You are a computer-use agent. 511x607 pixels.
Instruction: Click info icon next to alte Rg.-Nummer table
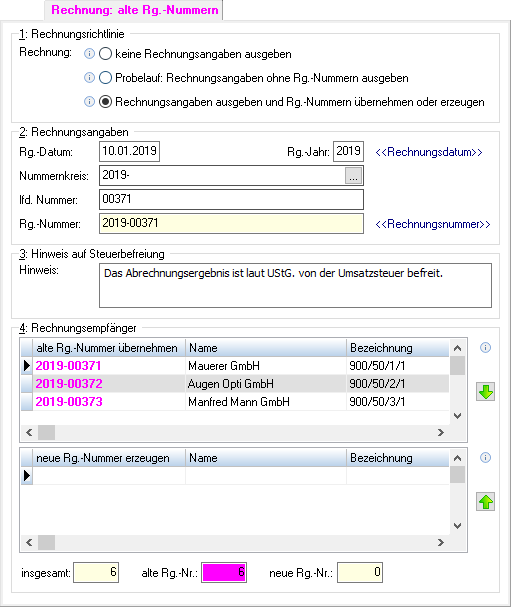point(485,348)
